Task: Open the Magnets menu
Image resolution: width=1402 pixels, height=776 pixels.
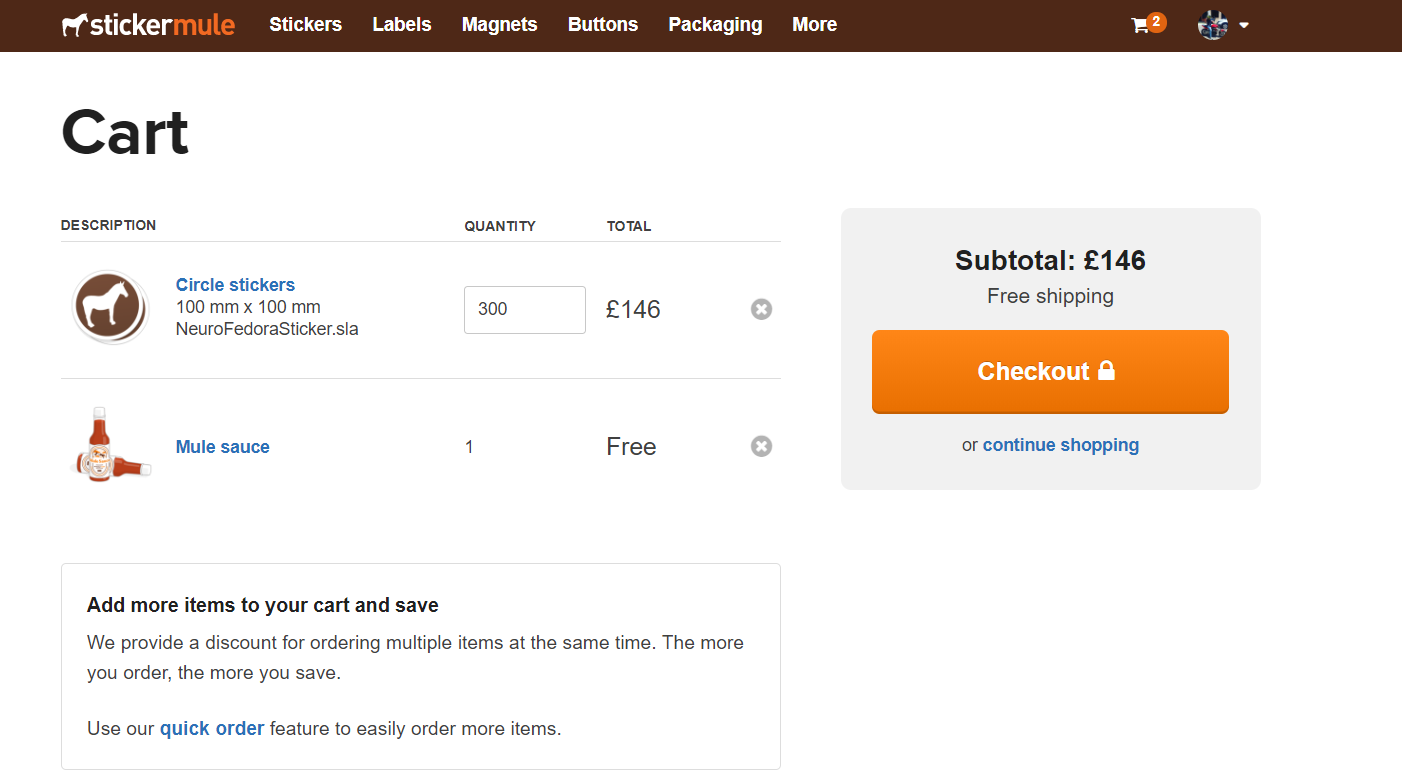Action: pos(500,25)
